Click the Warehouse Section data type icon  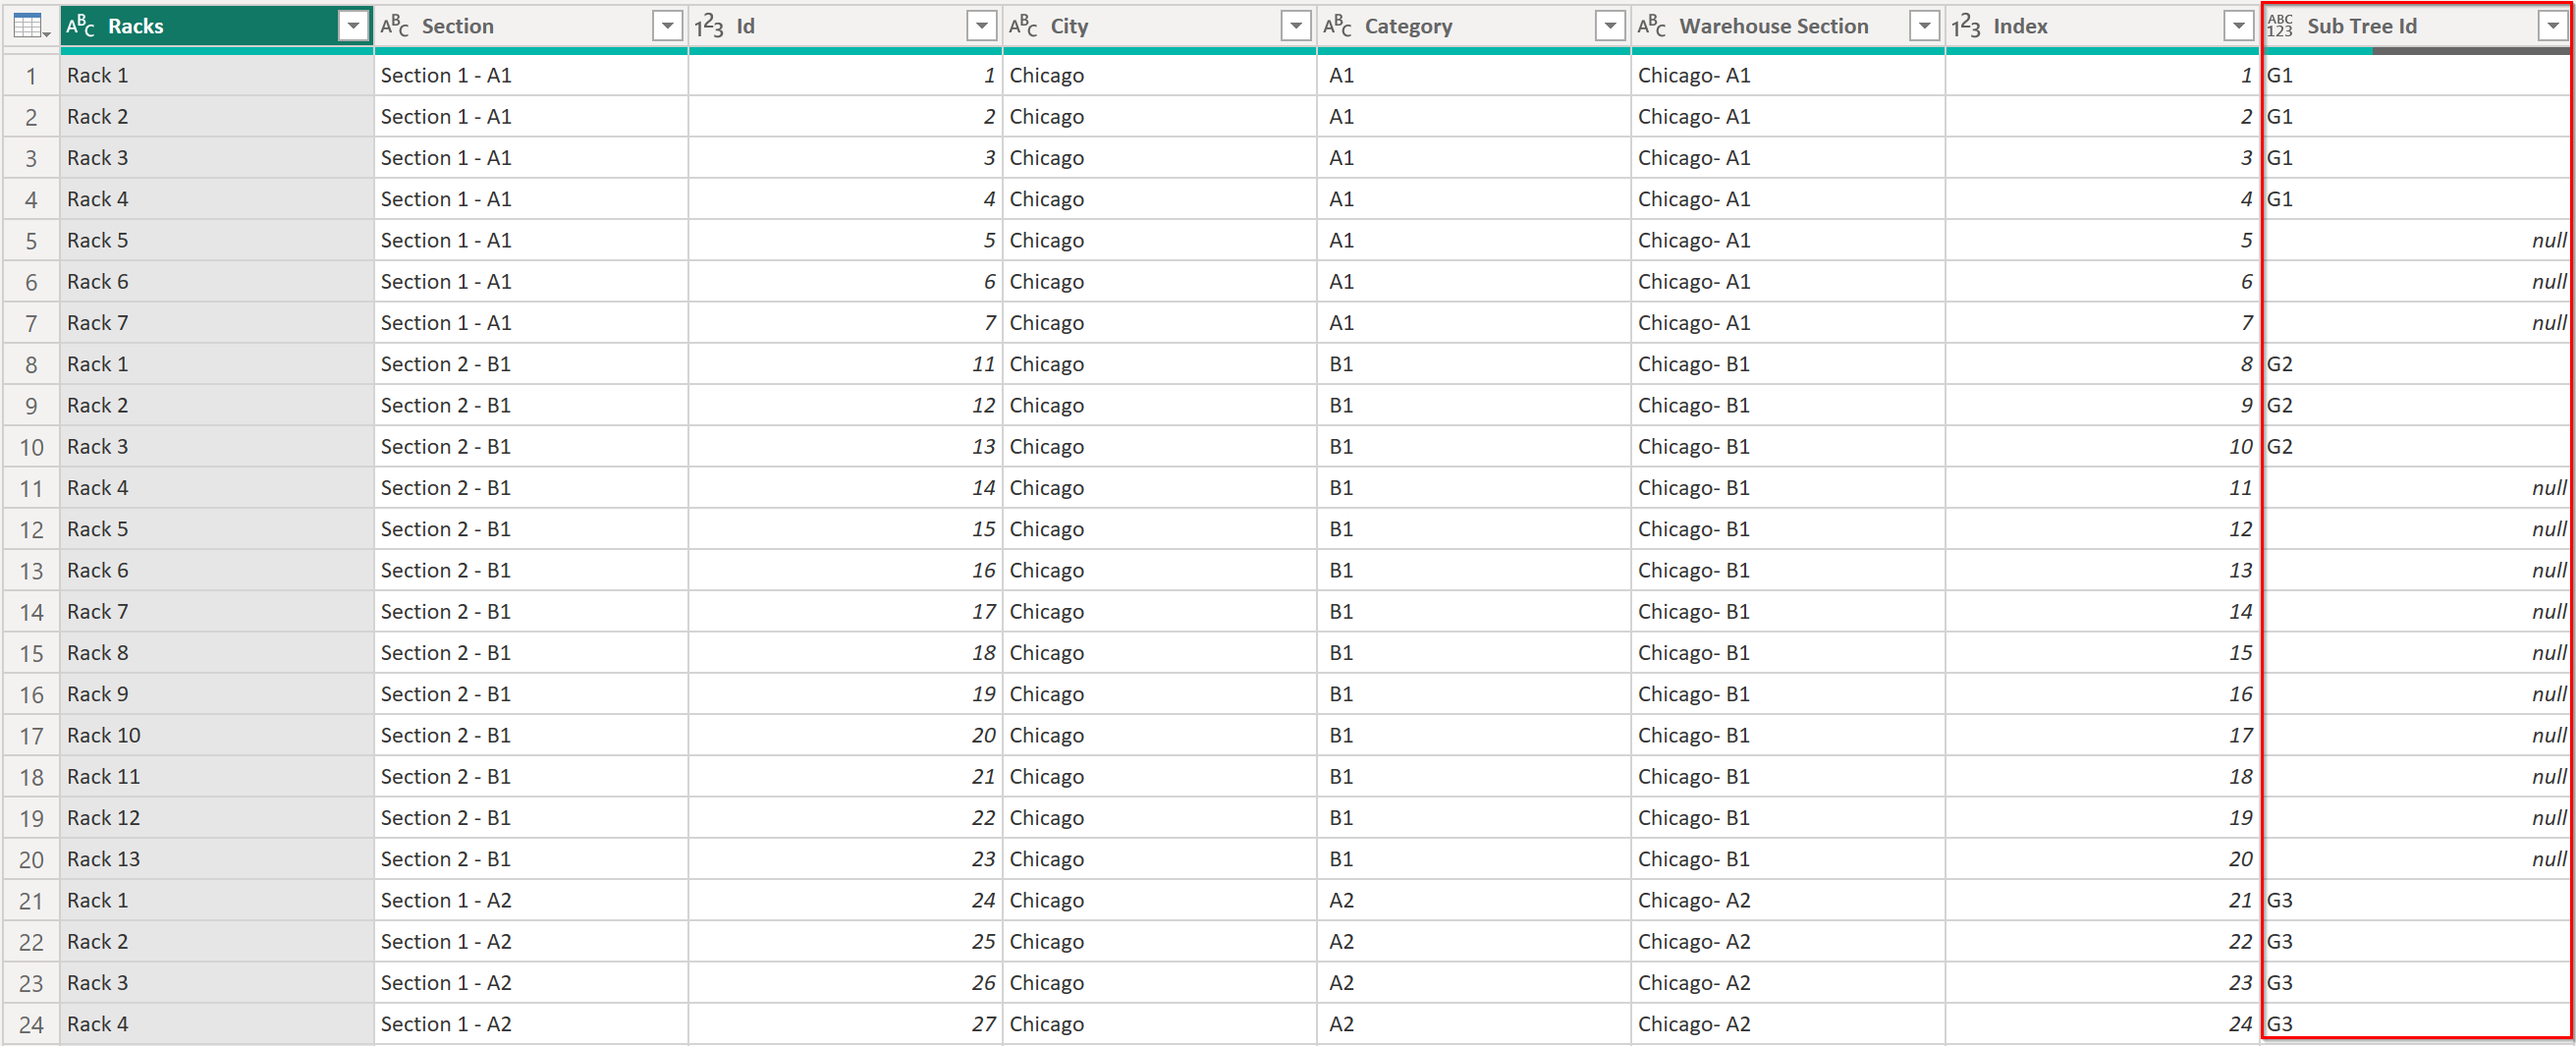(1652, 26)
